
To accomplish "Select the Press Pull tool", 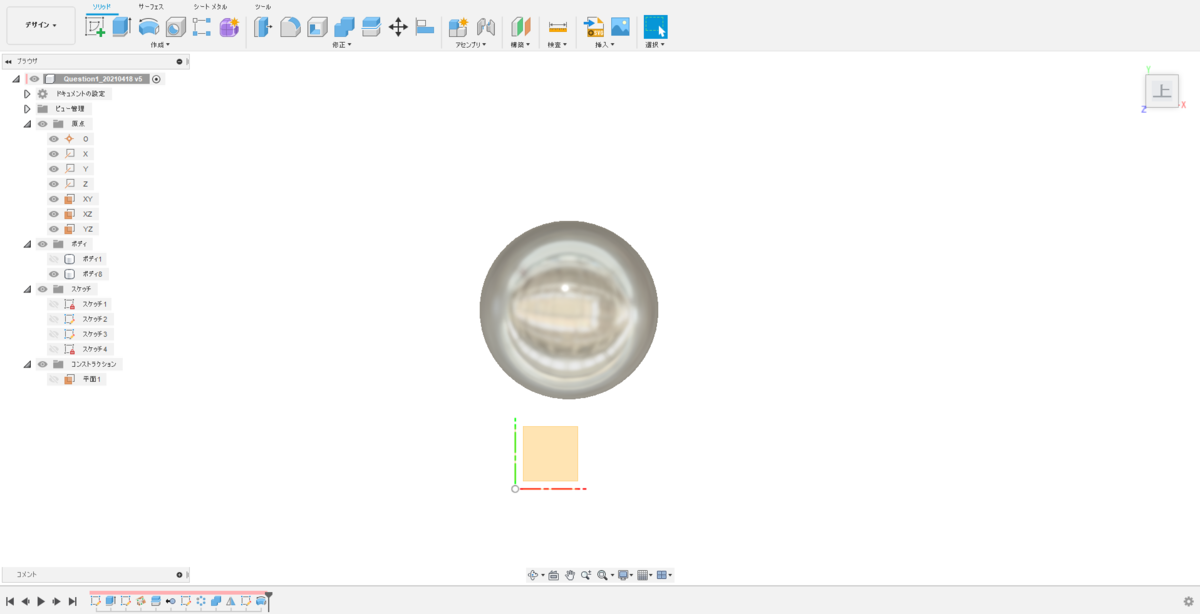I will tap(263, 27).
